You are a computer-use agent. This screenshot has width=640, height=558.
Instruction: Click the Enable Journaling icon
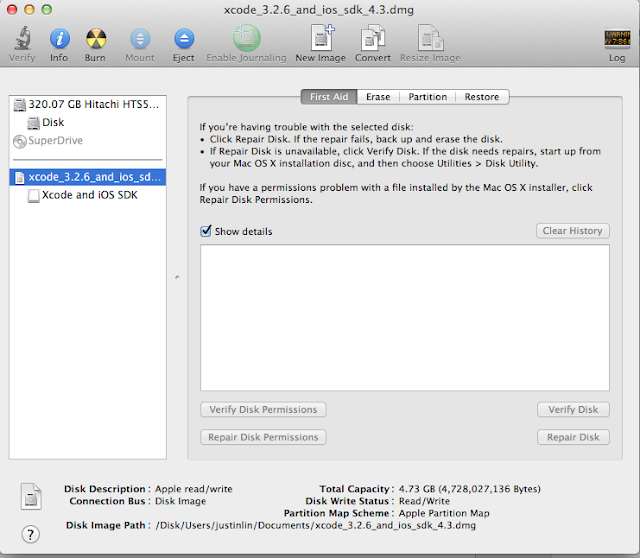pos(247,38)
